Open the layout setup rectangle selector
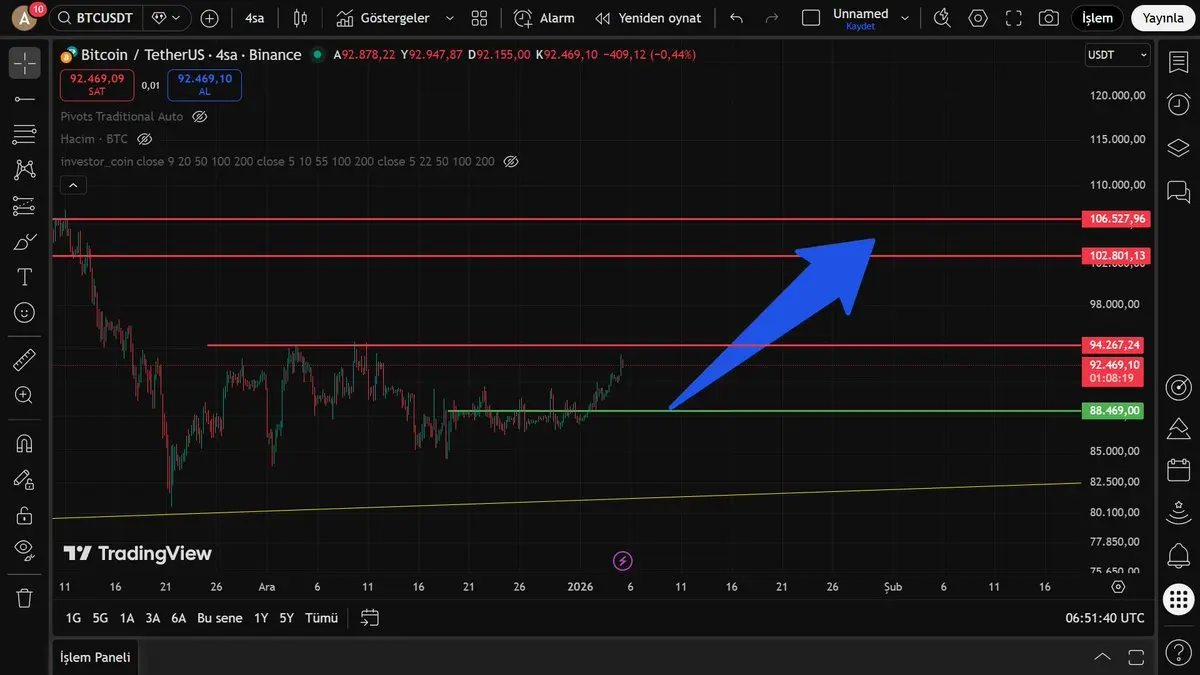This screenshot has height=675, width=1200. [811, 18]
